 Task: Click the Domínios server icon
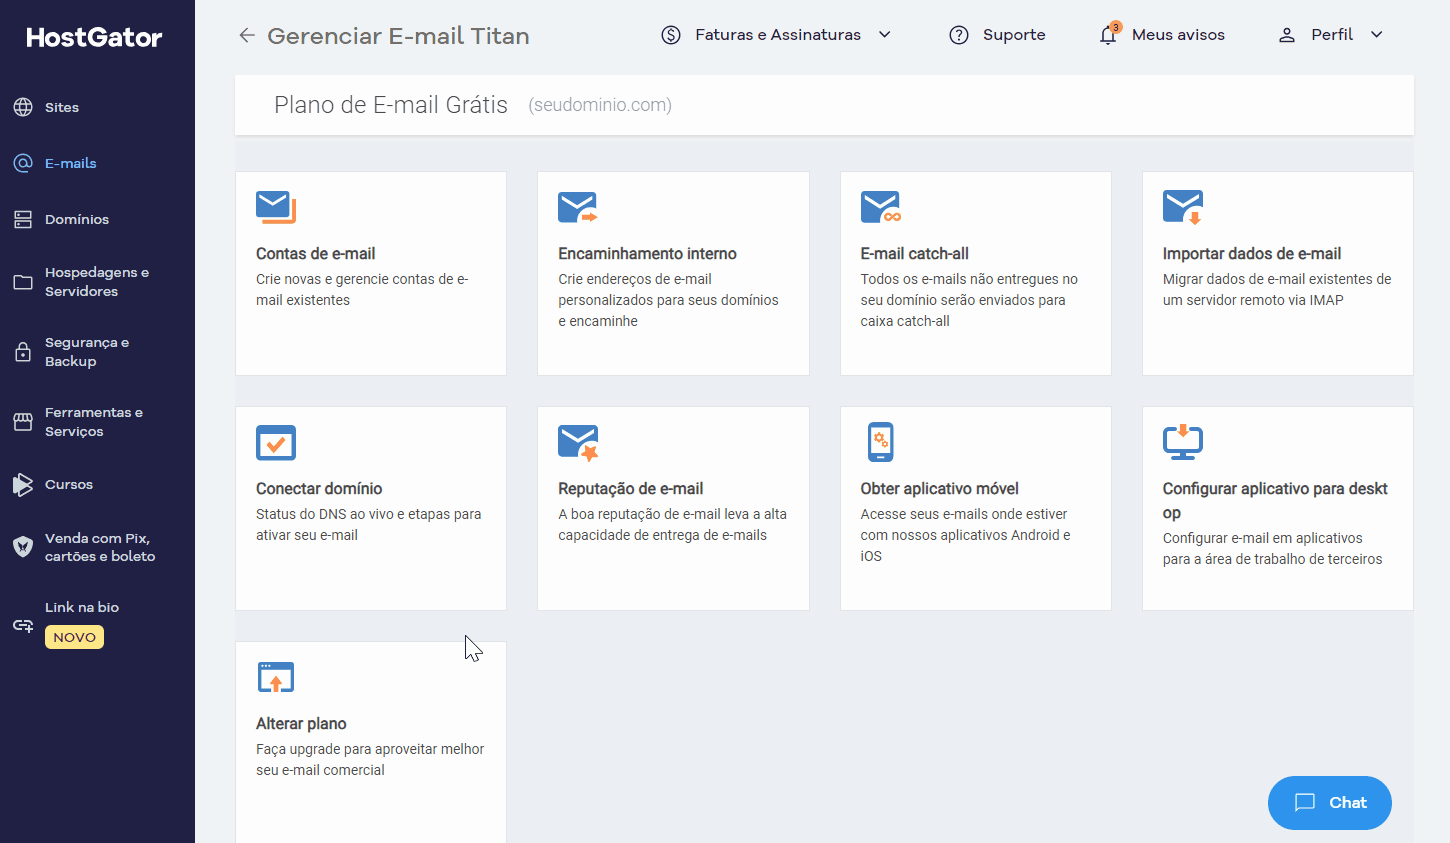coord(23,219)
